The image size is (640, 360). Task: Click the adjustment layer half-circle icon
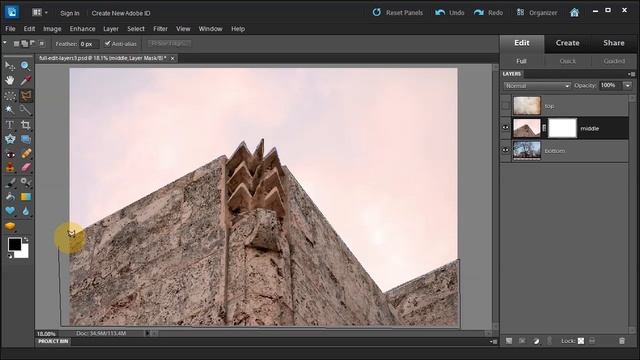536,341
